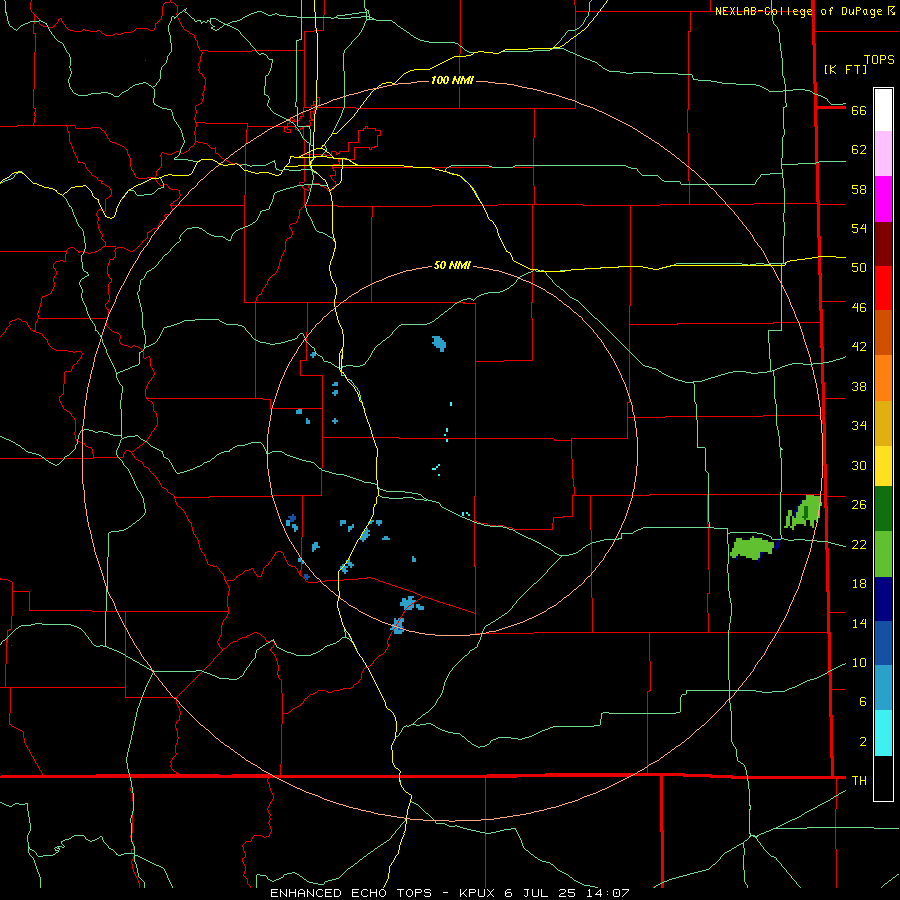Click the "54" legend value

click(859, 228)
